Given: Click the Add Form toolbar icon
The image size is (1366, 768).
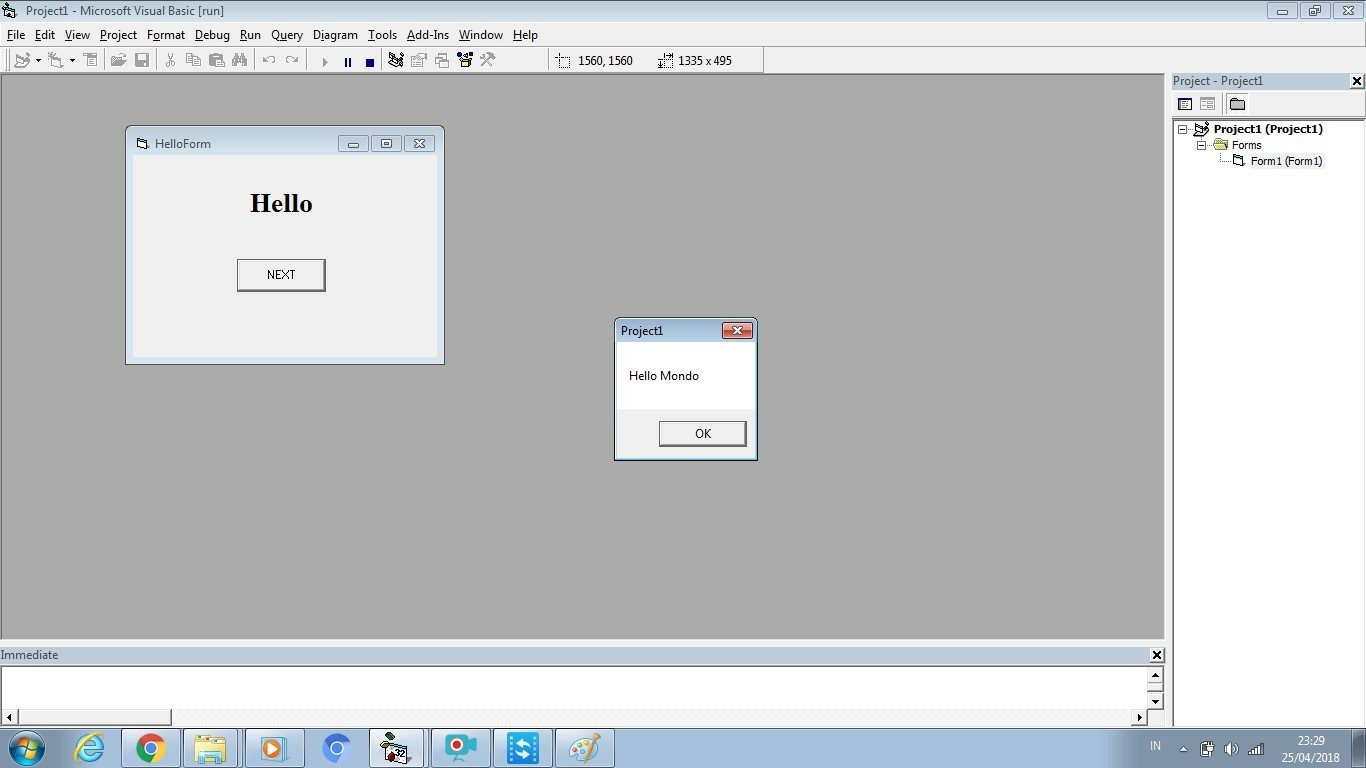Looking at the screenshot, I should tap(55, 61).
